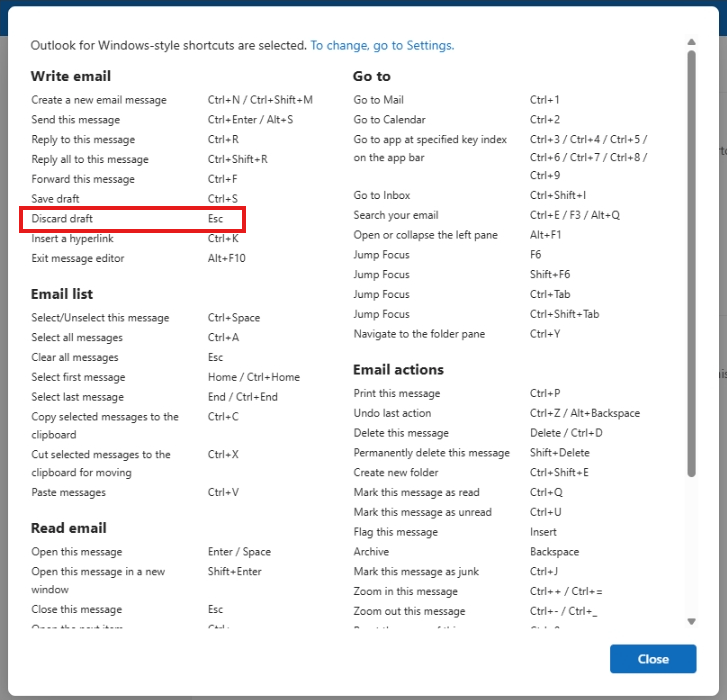Viewport: 727px width, 700px height.
Task: Click the "Save draft" entry
Action: 55,199
